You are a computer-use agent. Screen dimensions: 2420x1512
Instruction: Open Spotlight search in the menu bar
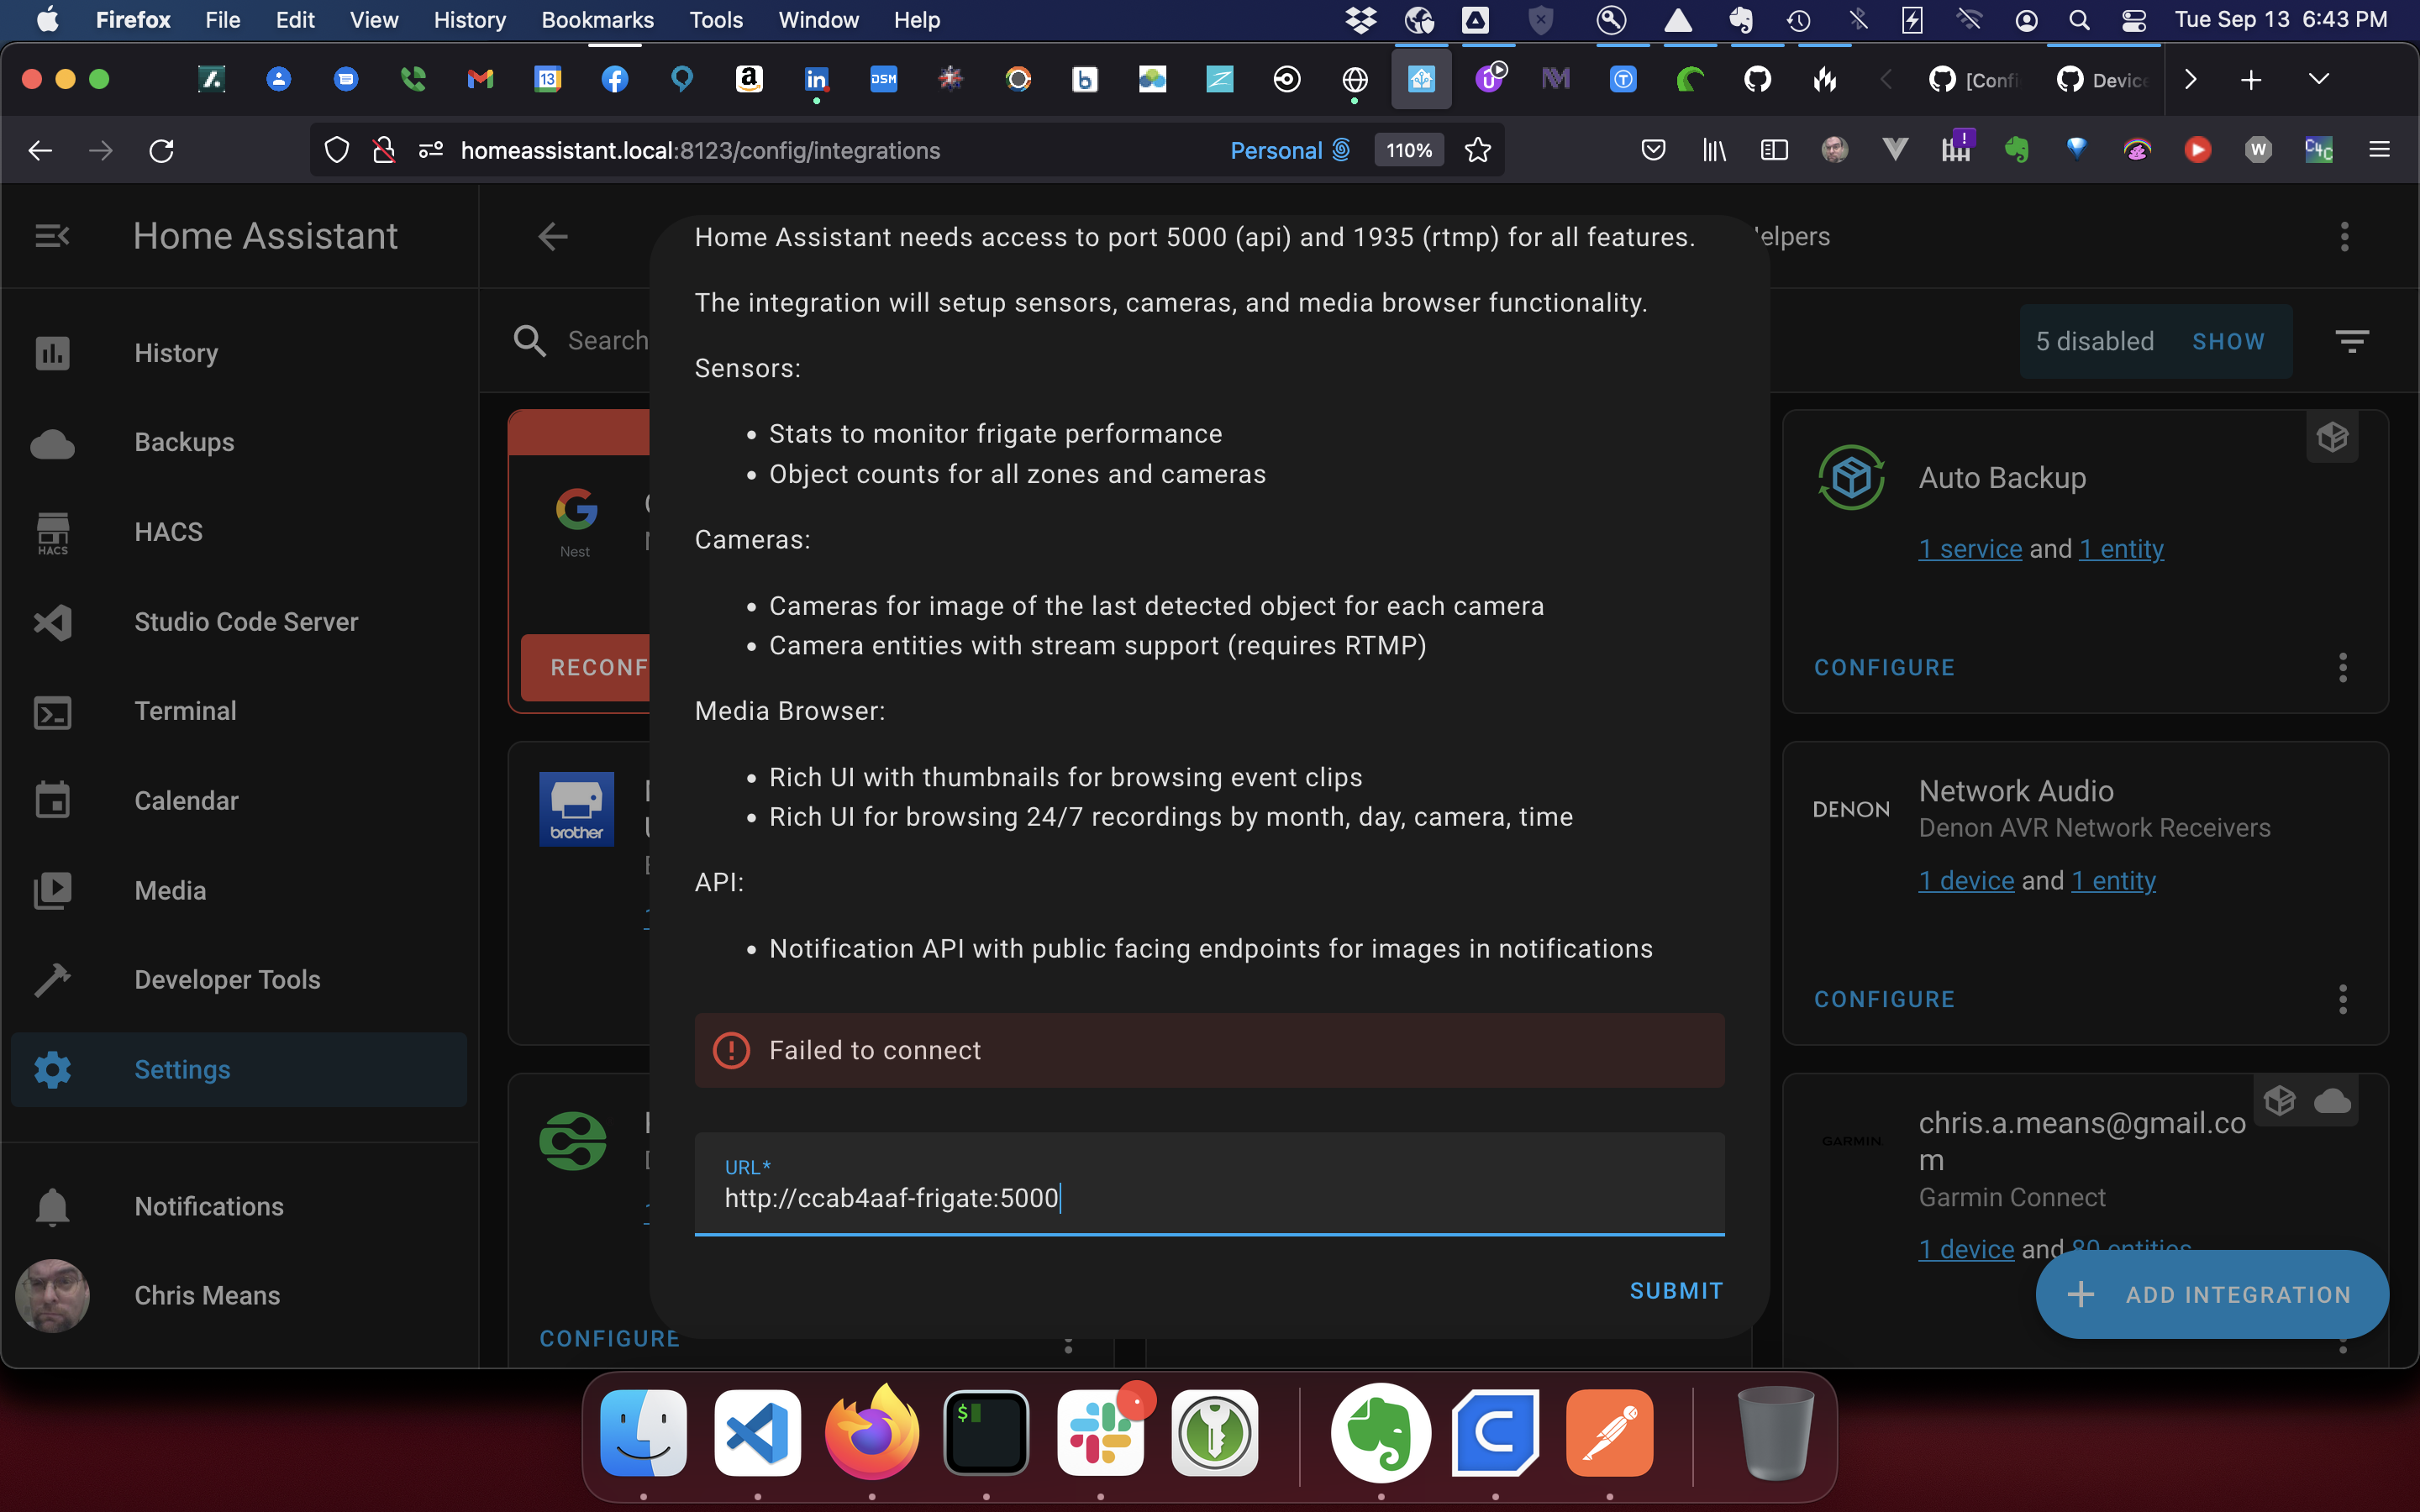2078,19
